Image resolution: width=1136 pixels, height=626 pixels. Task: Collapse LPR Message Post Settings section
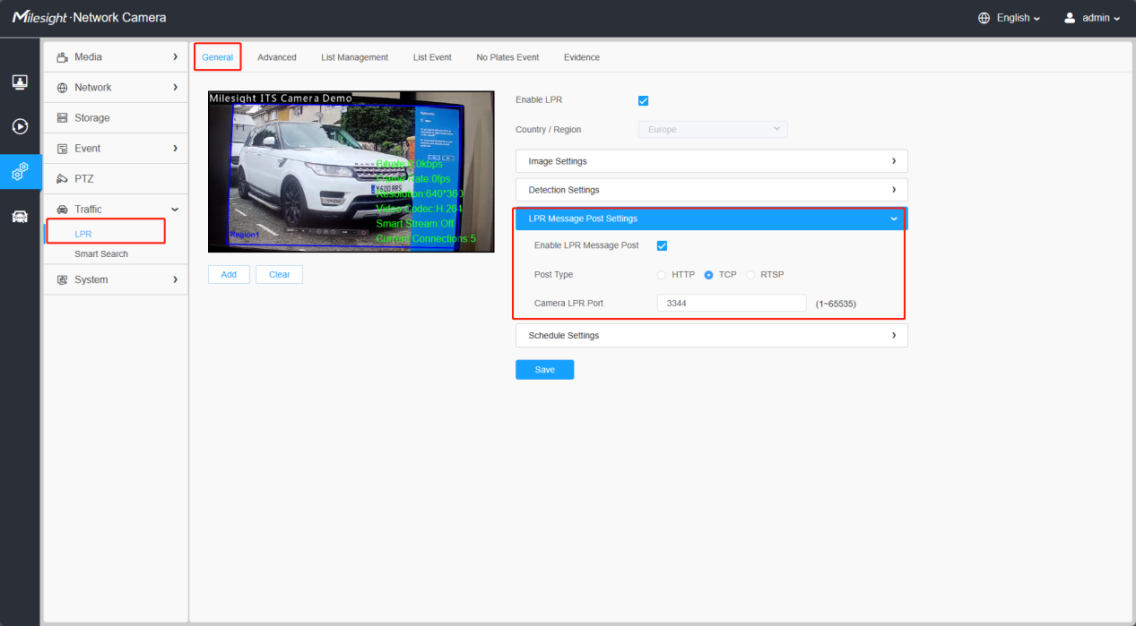[x=711, y=219]
